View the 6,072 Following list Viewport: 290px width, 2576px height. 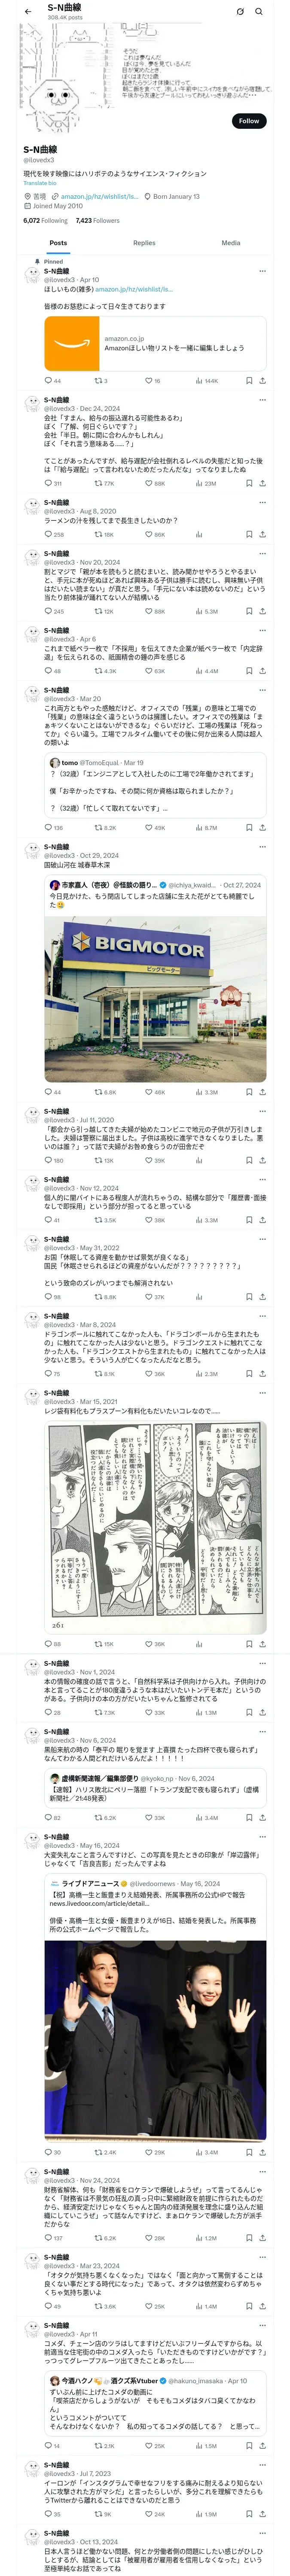(46, 220)
